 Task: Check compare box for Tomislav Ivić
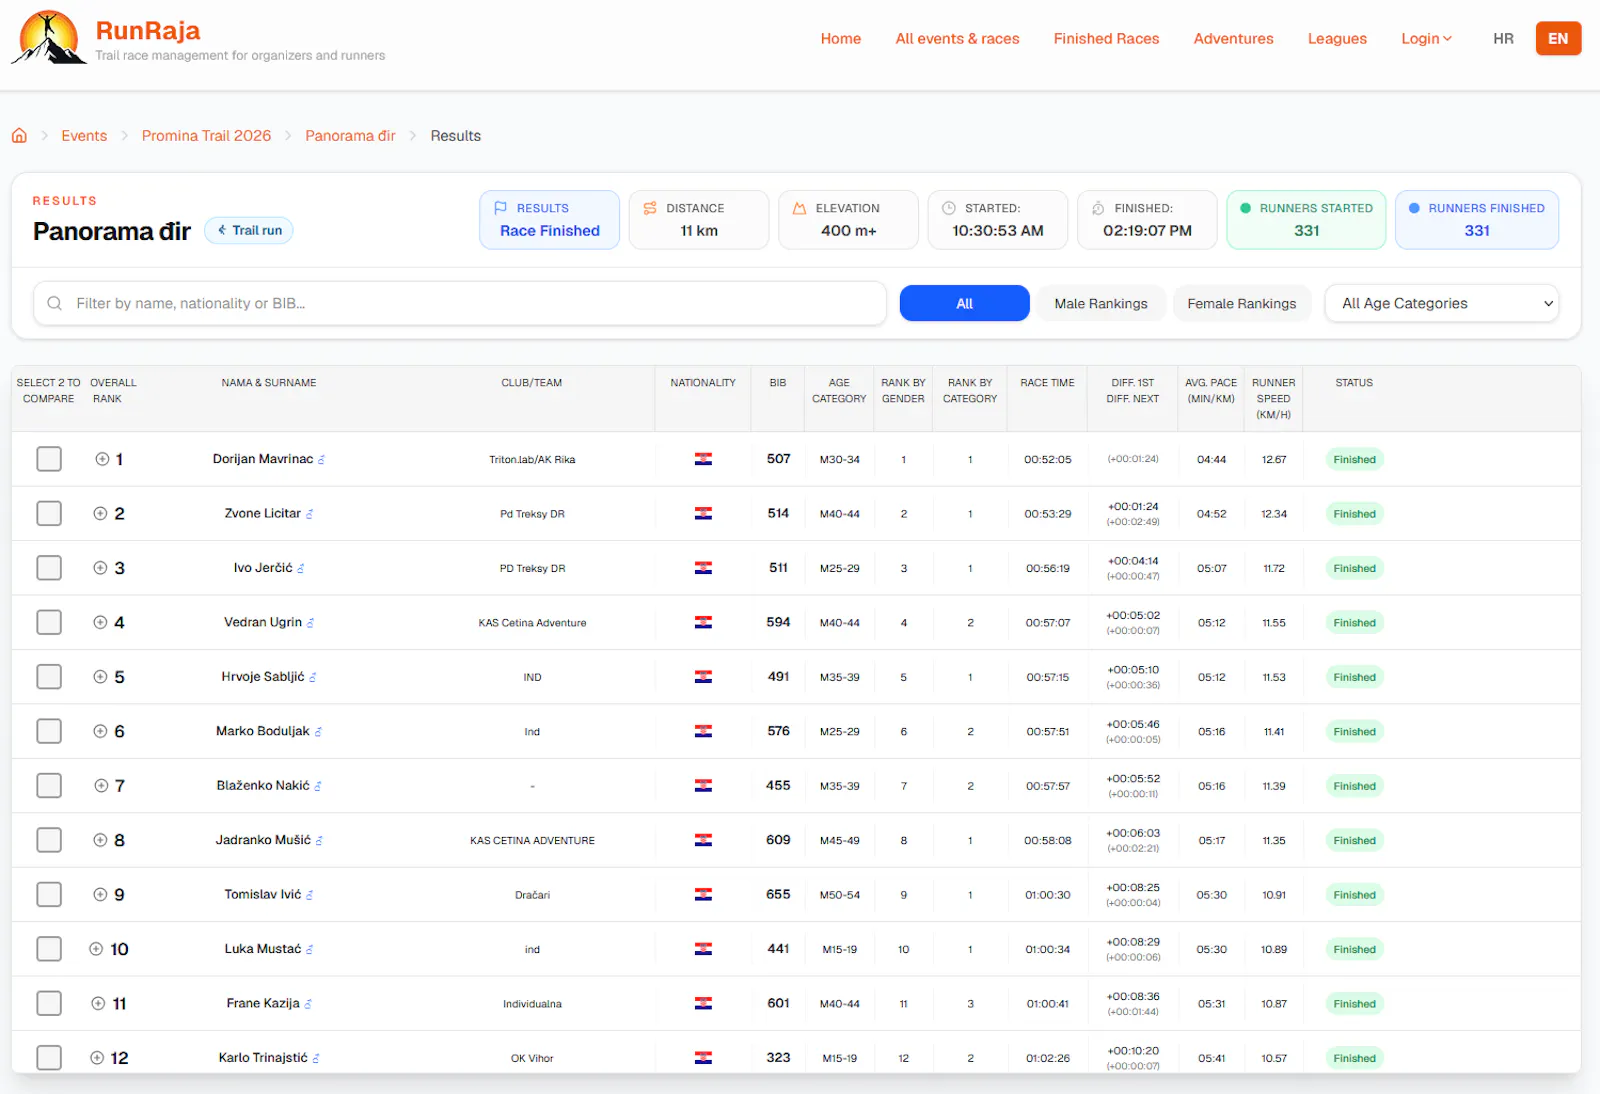49,894
